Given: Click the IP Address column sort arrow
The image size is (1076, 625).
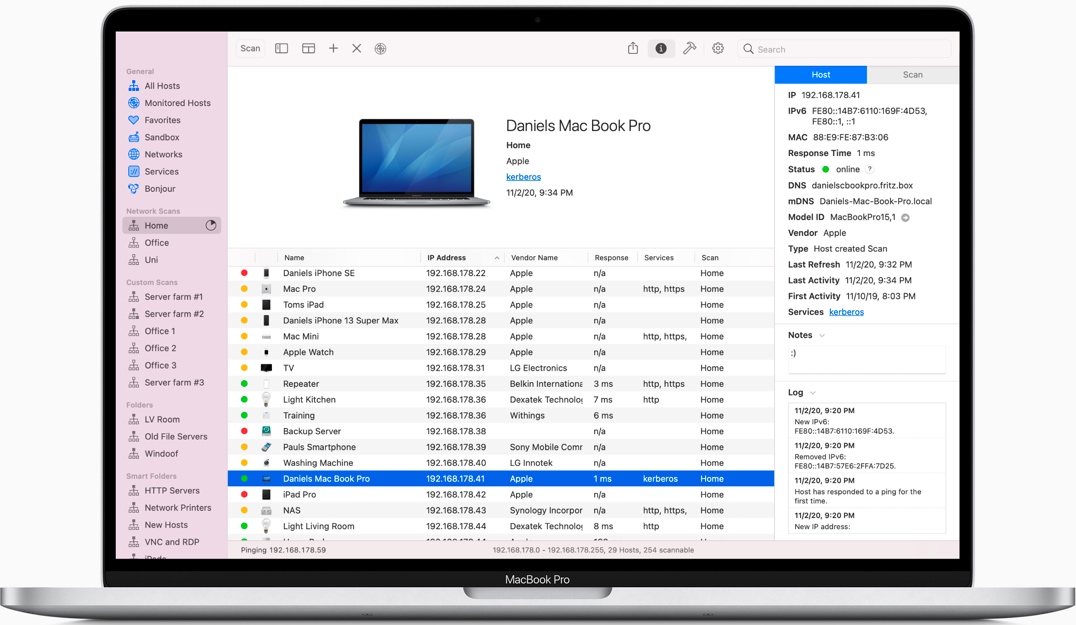Looking at the screenshot, I should pyautogui.click(x=497, y=258).
